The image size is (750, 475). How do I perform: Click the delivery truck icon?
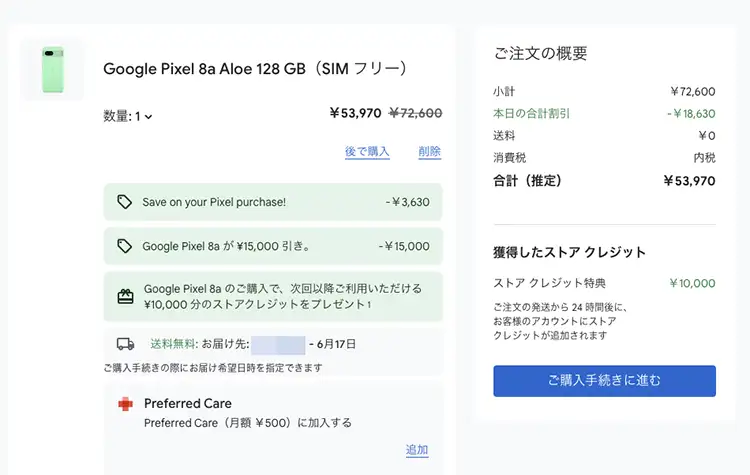pos(125,344)
